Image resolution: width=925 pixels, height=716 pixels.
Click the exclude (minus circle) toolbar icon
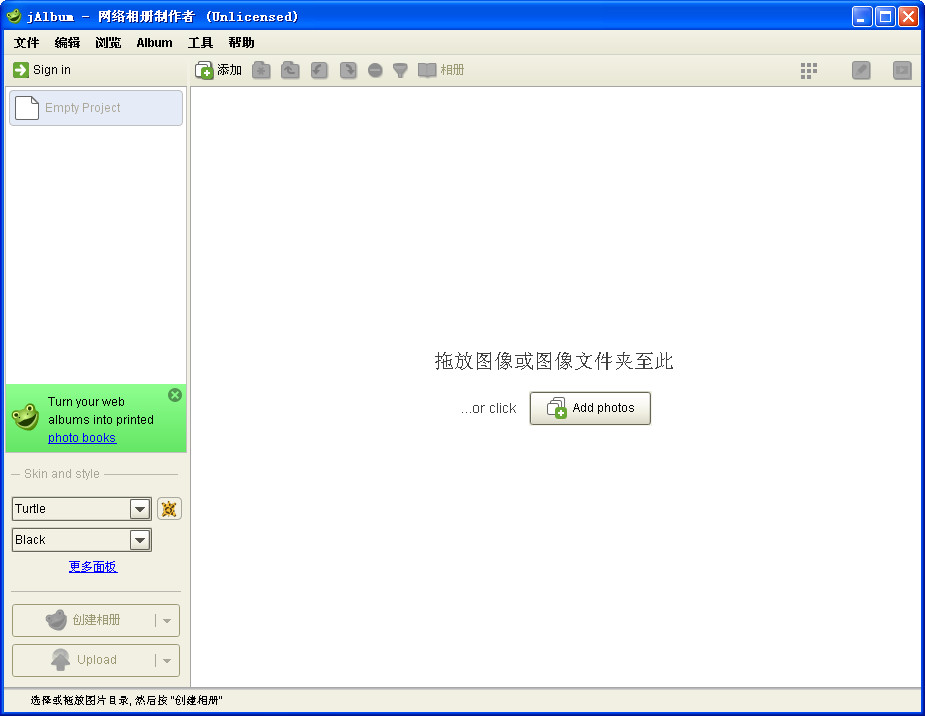[x=375, y=71]
